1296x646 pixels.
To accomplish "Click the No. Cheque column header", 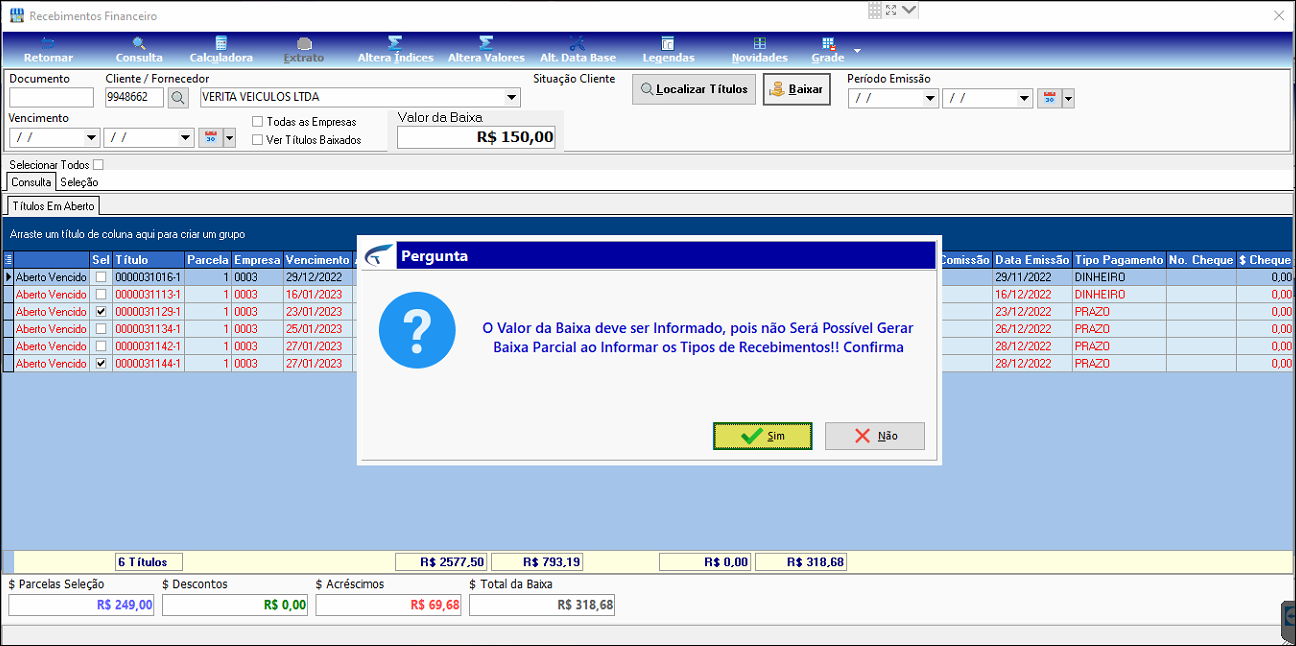I will [1201, 260].
